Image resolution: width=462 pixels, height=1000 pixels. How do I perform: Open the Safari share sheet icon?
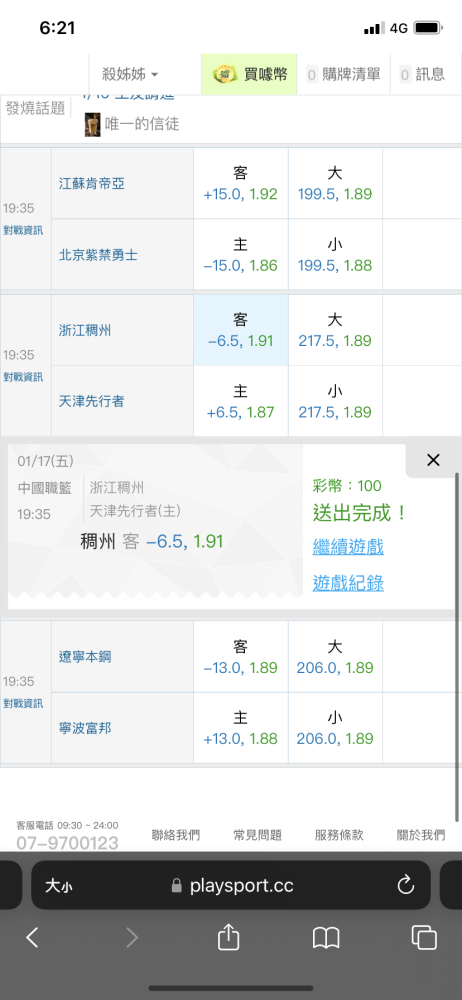click(x=228, y=937)
